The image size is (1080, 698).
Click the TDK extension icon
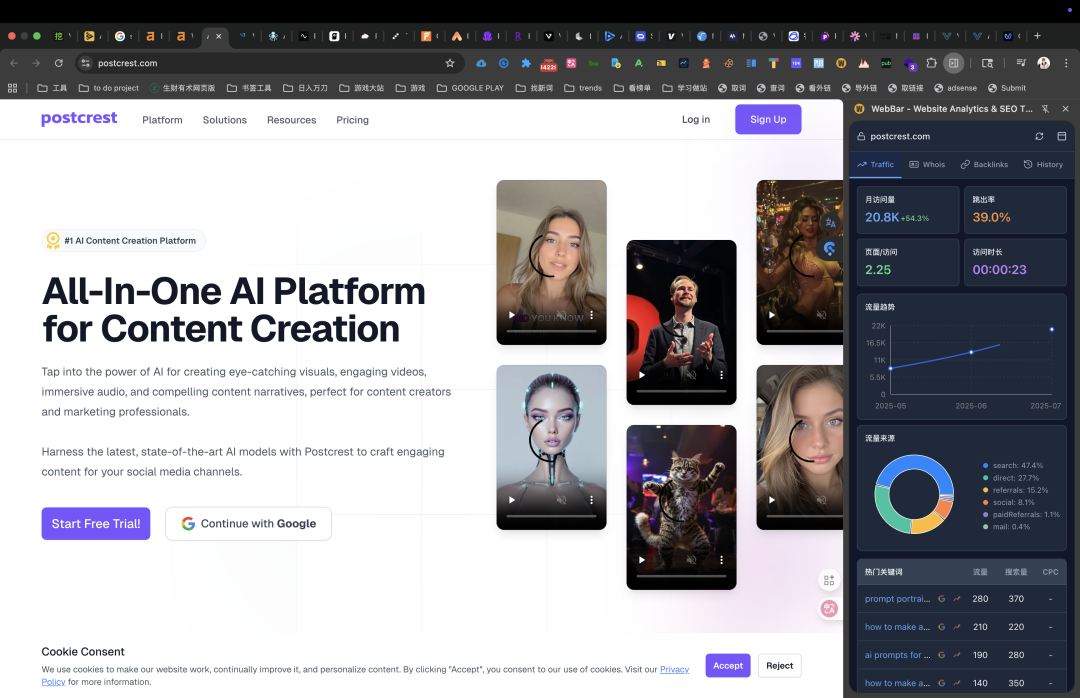[x=796, y=63]
